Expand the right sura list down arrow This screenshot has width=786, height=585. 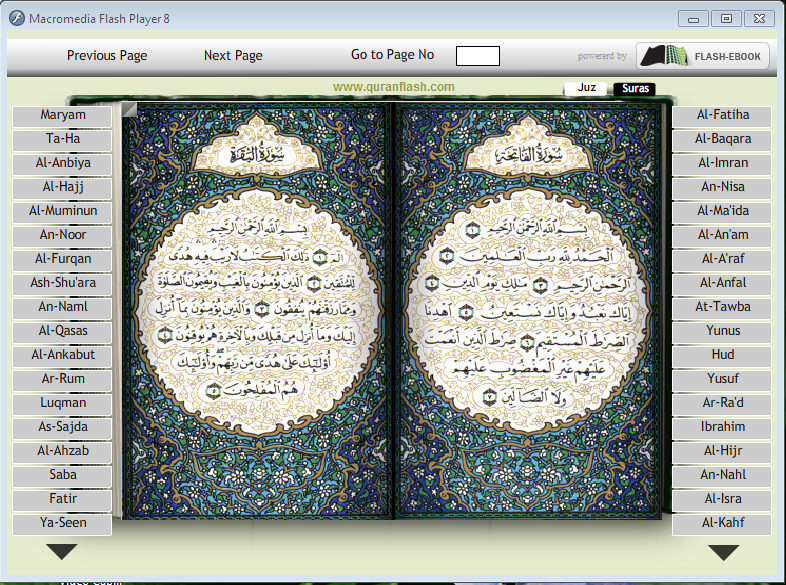pyautogui.click(x=723, y=552)
